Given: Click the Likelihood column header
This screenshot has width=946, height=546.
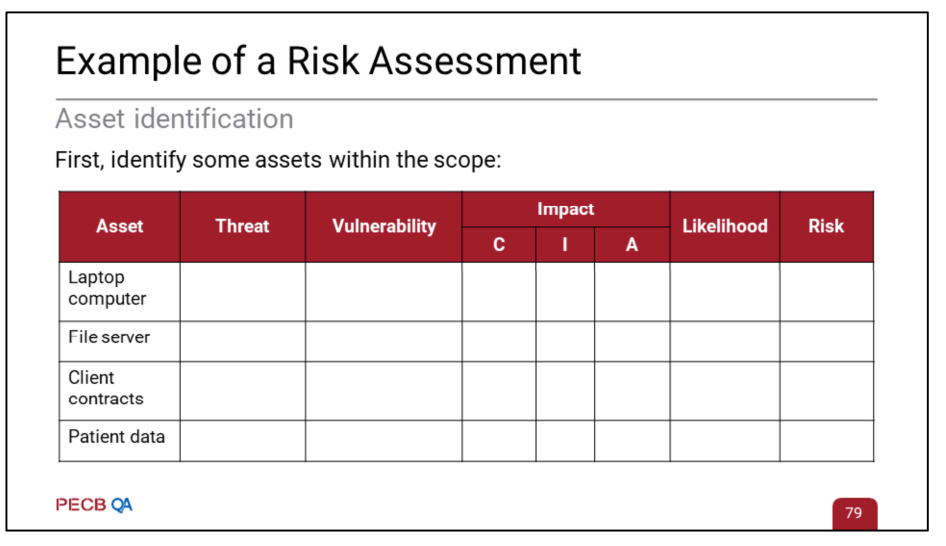Looking at the screenshot, I should coord(725,227).
